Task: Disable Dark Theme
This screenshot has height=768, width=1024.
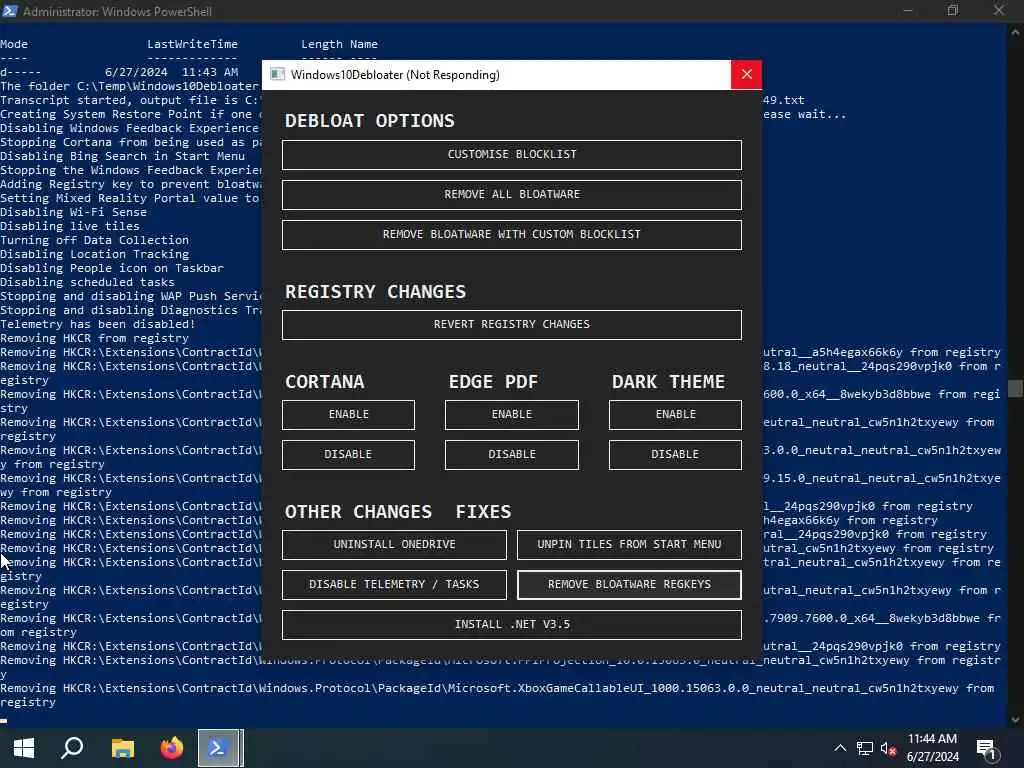Action: [x=675, y=455]
